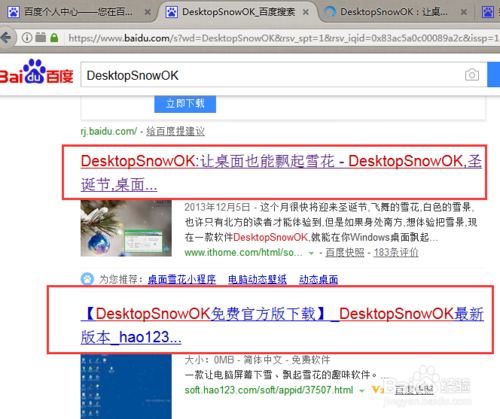Close the DesktopSnowOK_百度搜索 tab
Image resolution: width=500 pixels, height=419 pixels.
[305, 12]
